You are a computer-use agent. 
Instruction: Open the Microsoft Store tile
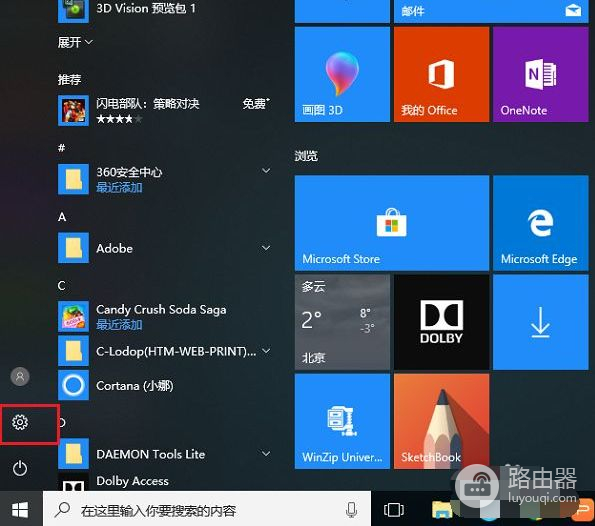coord(392,223)
